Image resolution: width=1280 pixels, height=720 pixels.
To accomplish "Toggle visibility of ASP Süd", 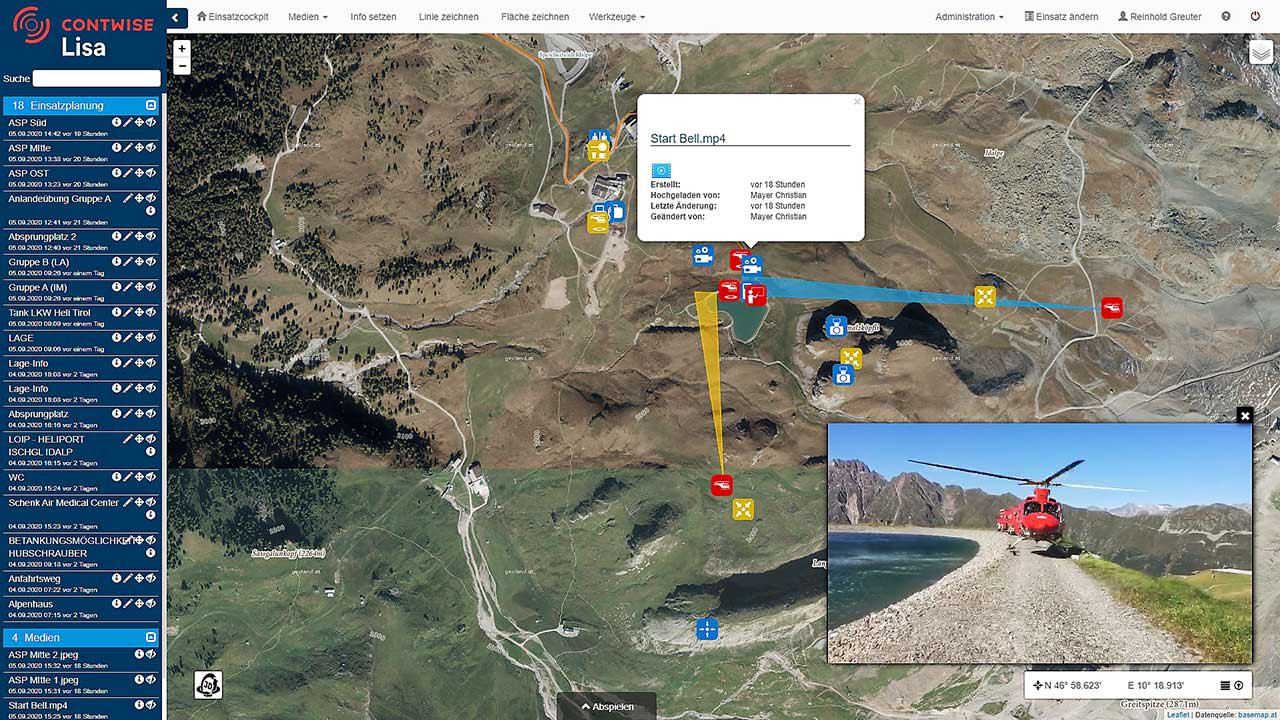I will coord(151,122).
